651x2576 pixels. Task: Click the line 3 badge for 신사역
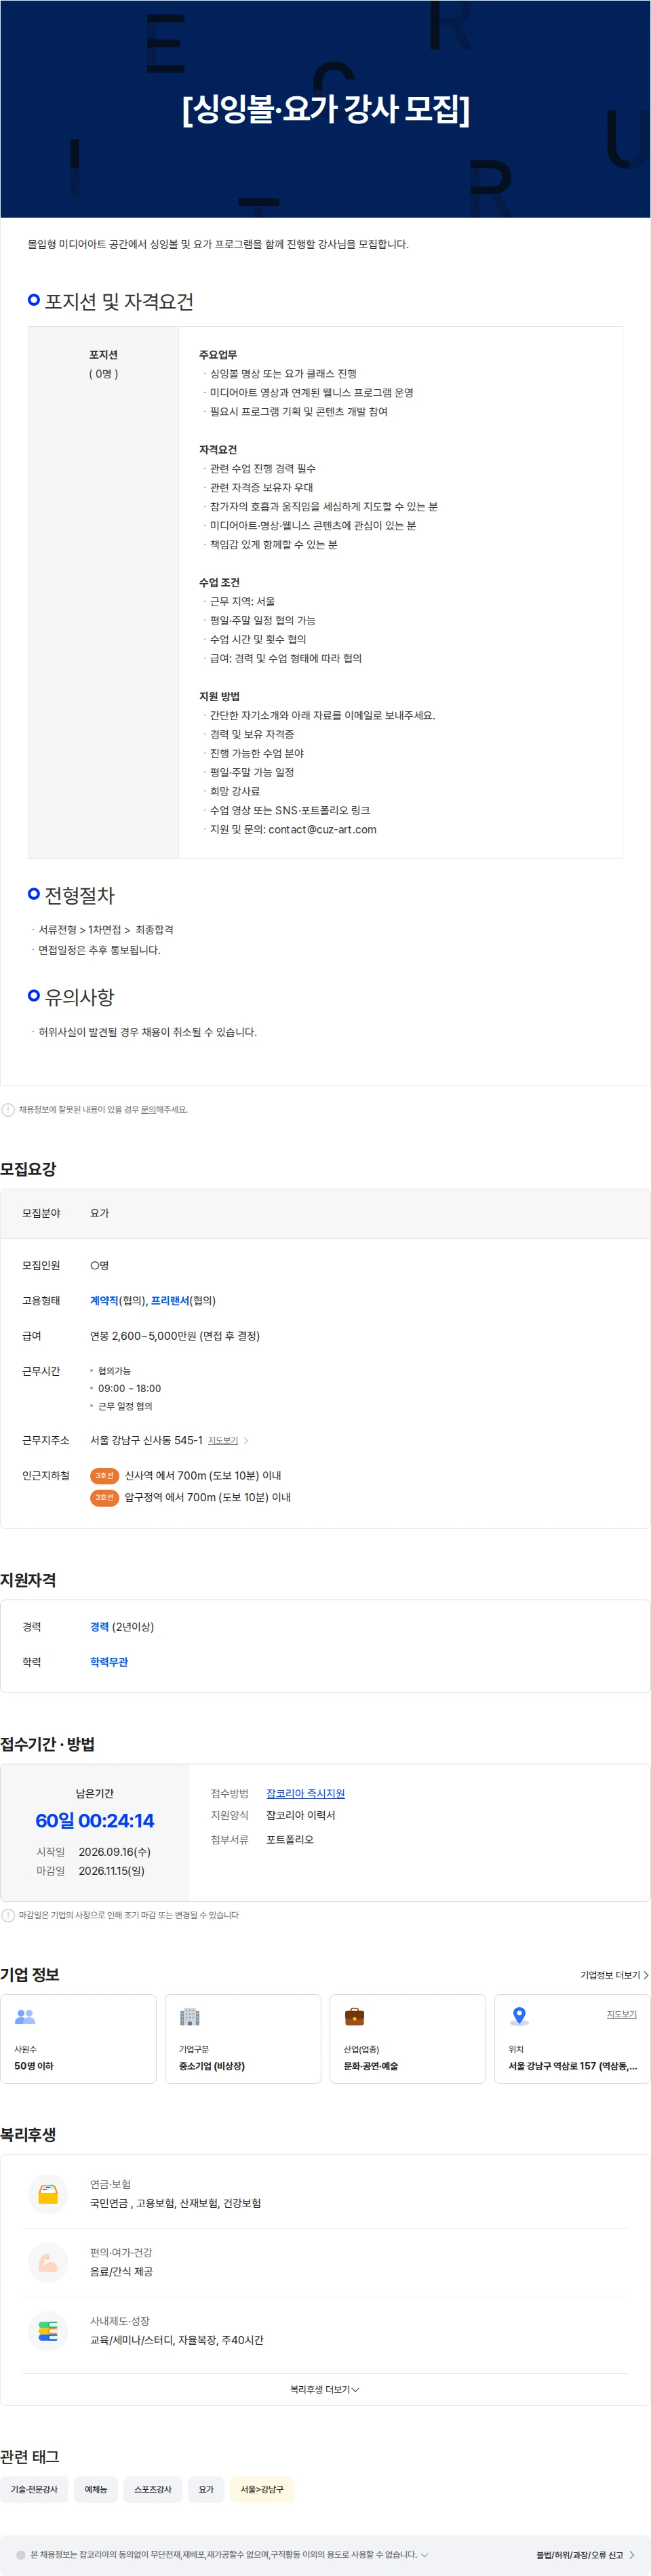(104, 1475)
